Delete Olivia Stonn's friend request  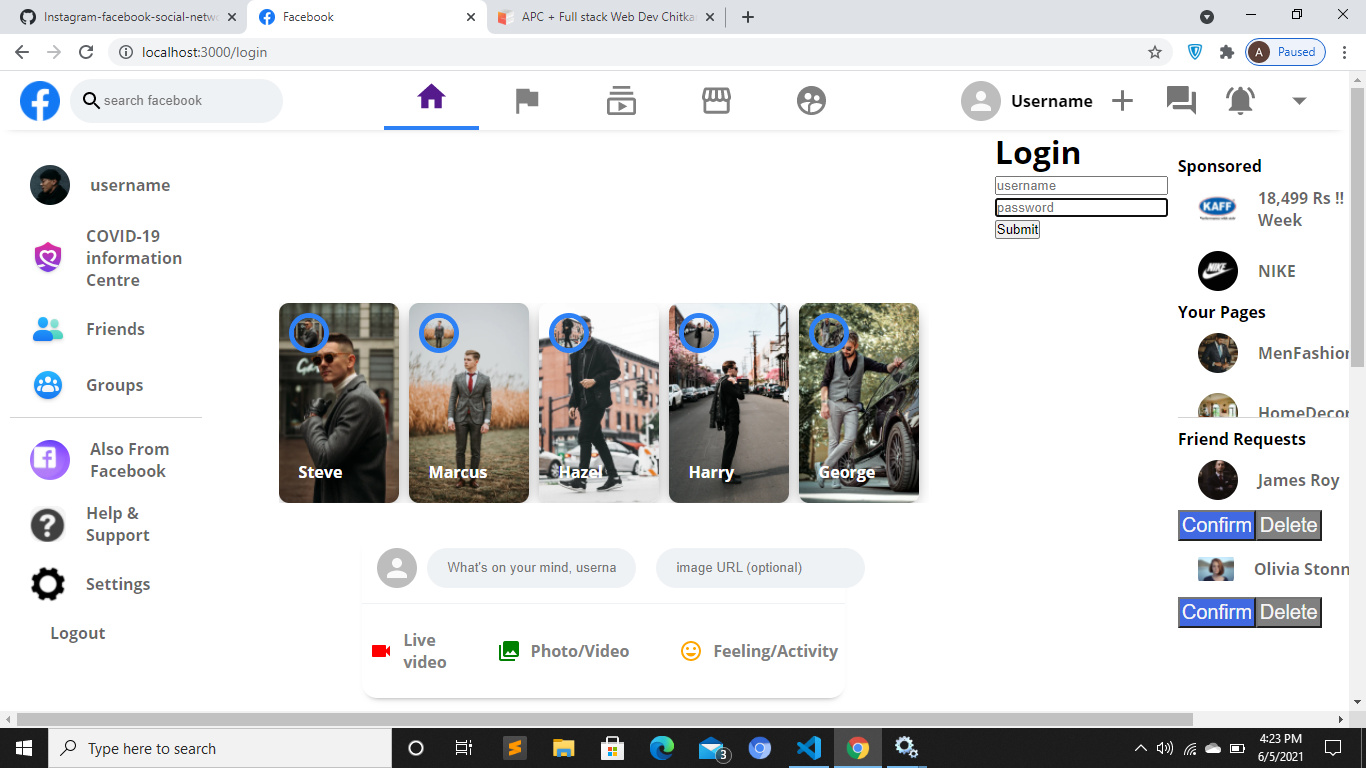click(x=1288, y=612)
